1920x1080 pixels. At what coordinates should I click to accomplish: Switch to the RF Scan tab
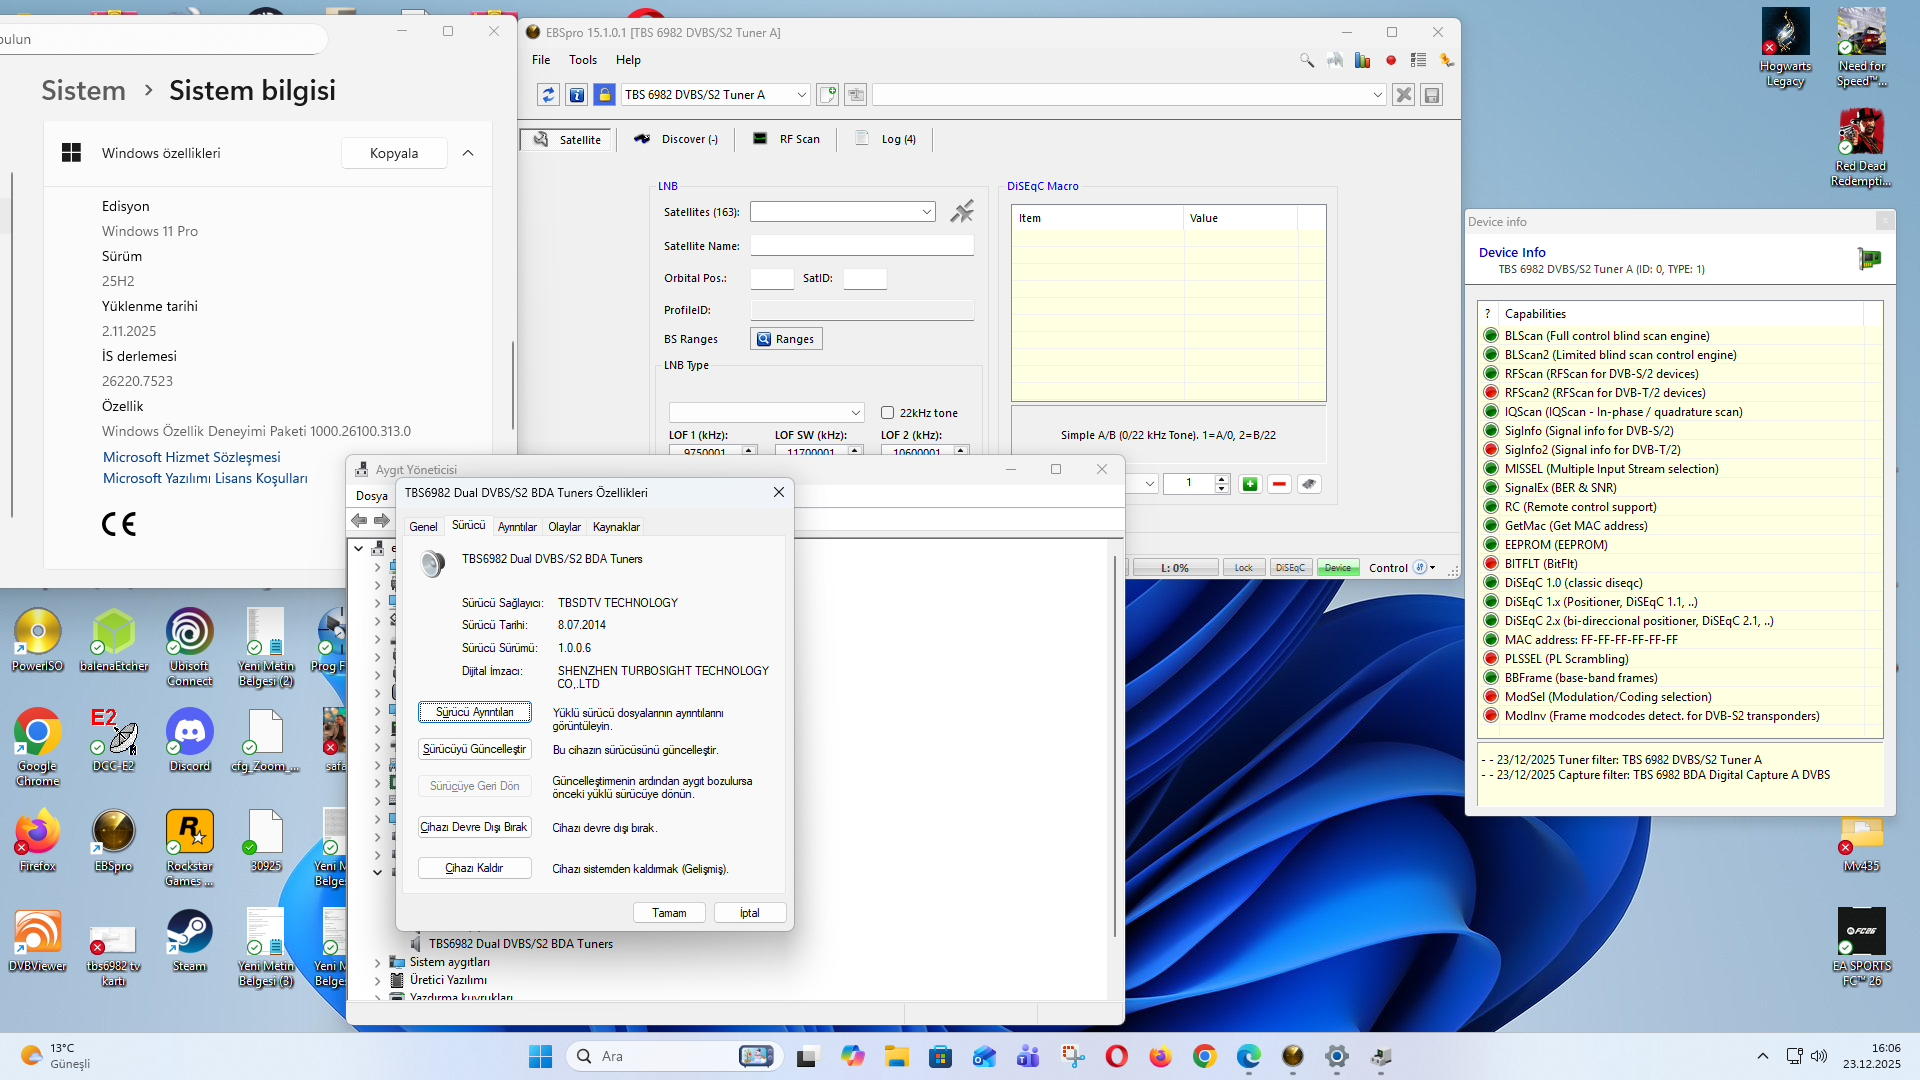787,140
